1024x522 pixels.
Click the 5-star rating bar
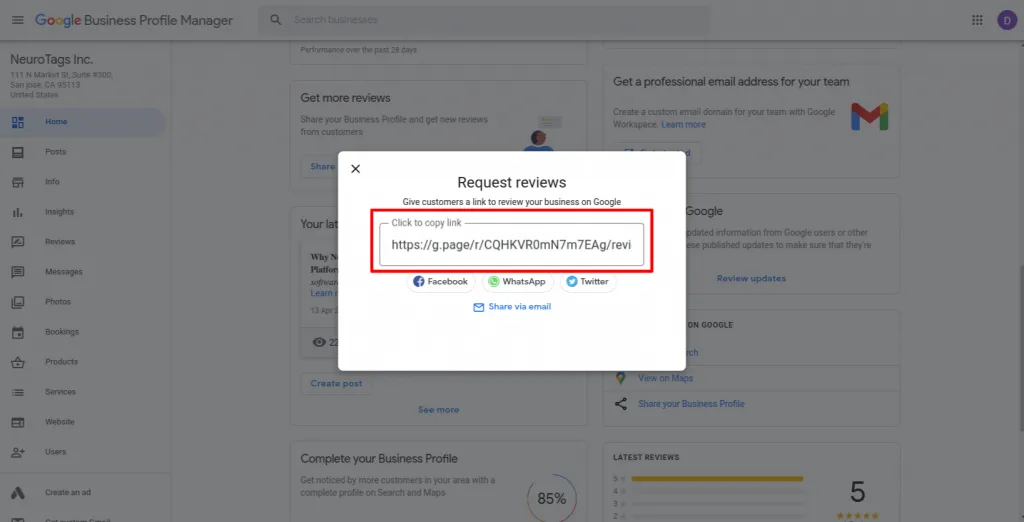[717, 479]
